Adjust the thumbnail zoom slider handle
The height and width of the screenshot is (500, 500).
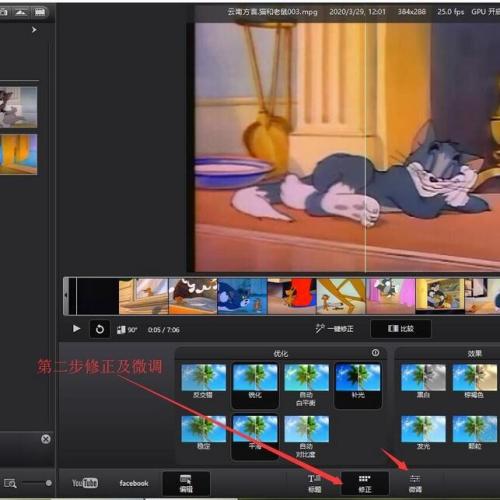click(x=49, y=483)
